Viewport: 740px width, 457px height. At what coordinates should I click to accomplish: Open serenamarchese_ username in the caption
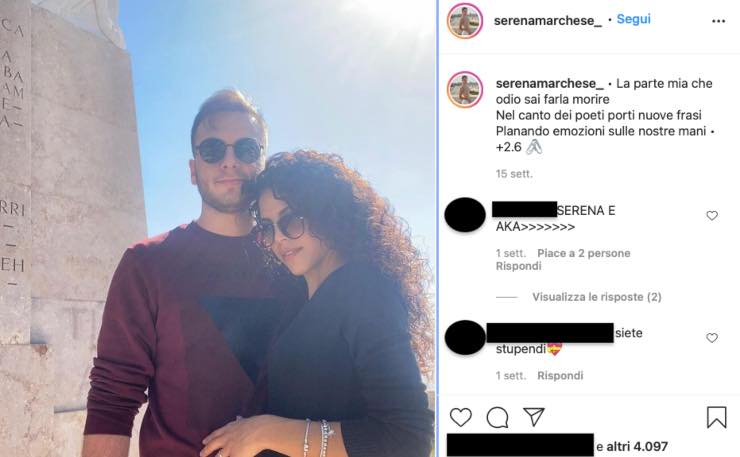pos(550,84)
